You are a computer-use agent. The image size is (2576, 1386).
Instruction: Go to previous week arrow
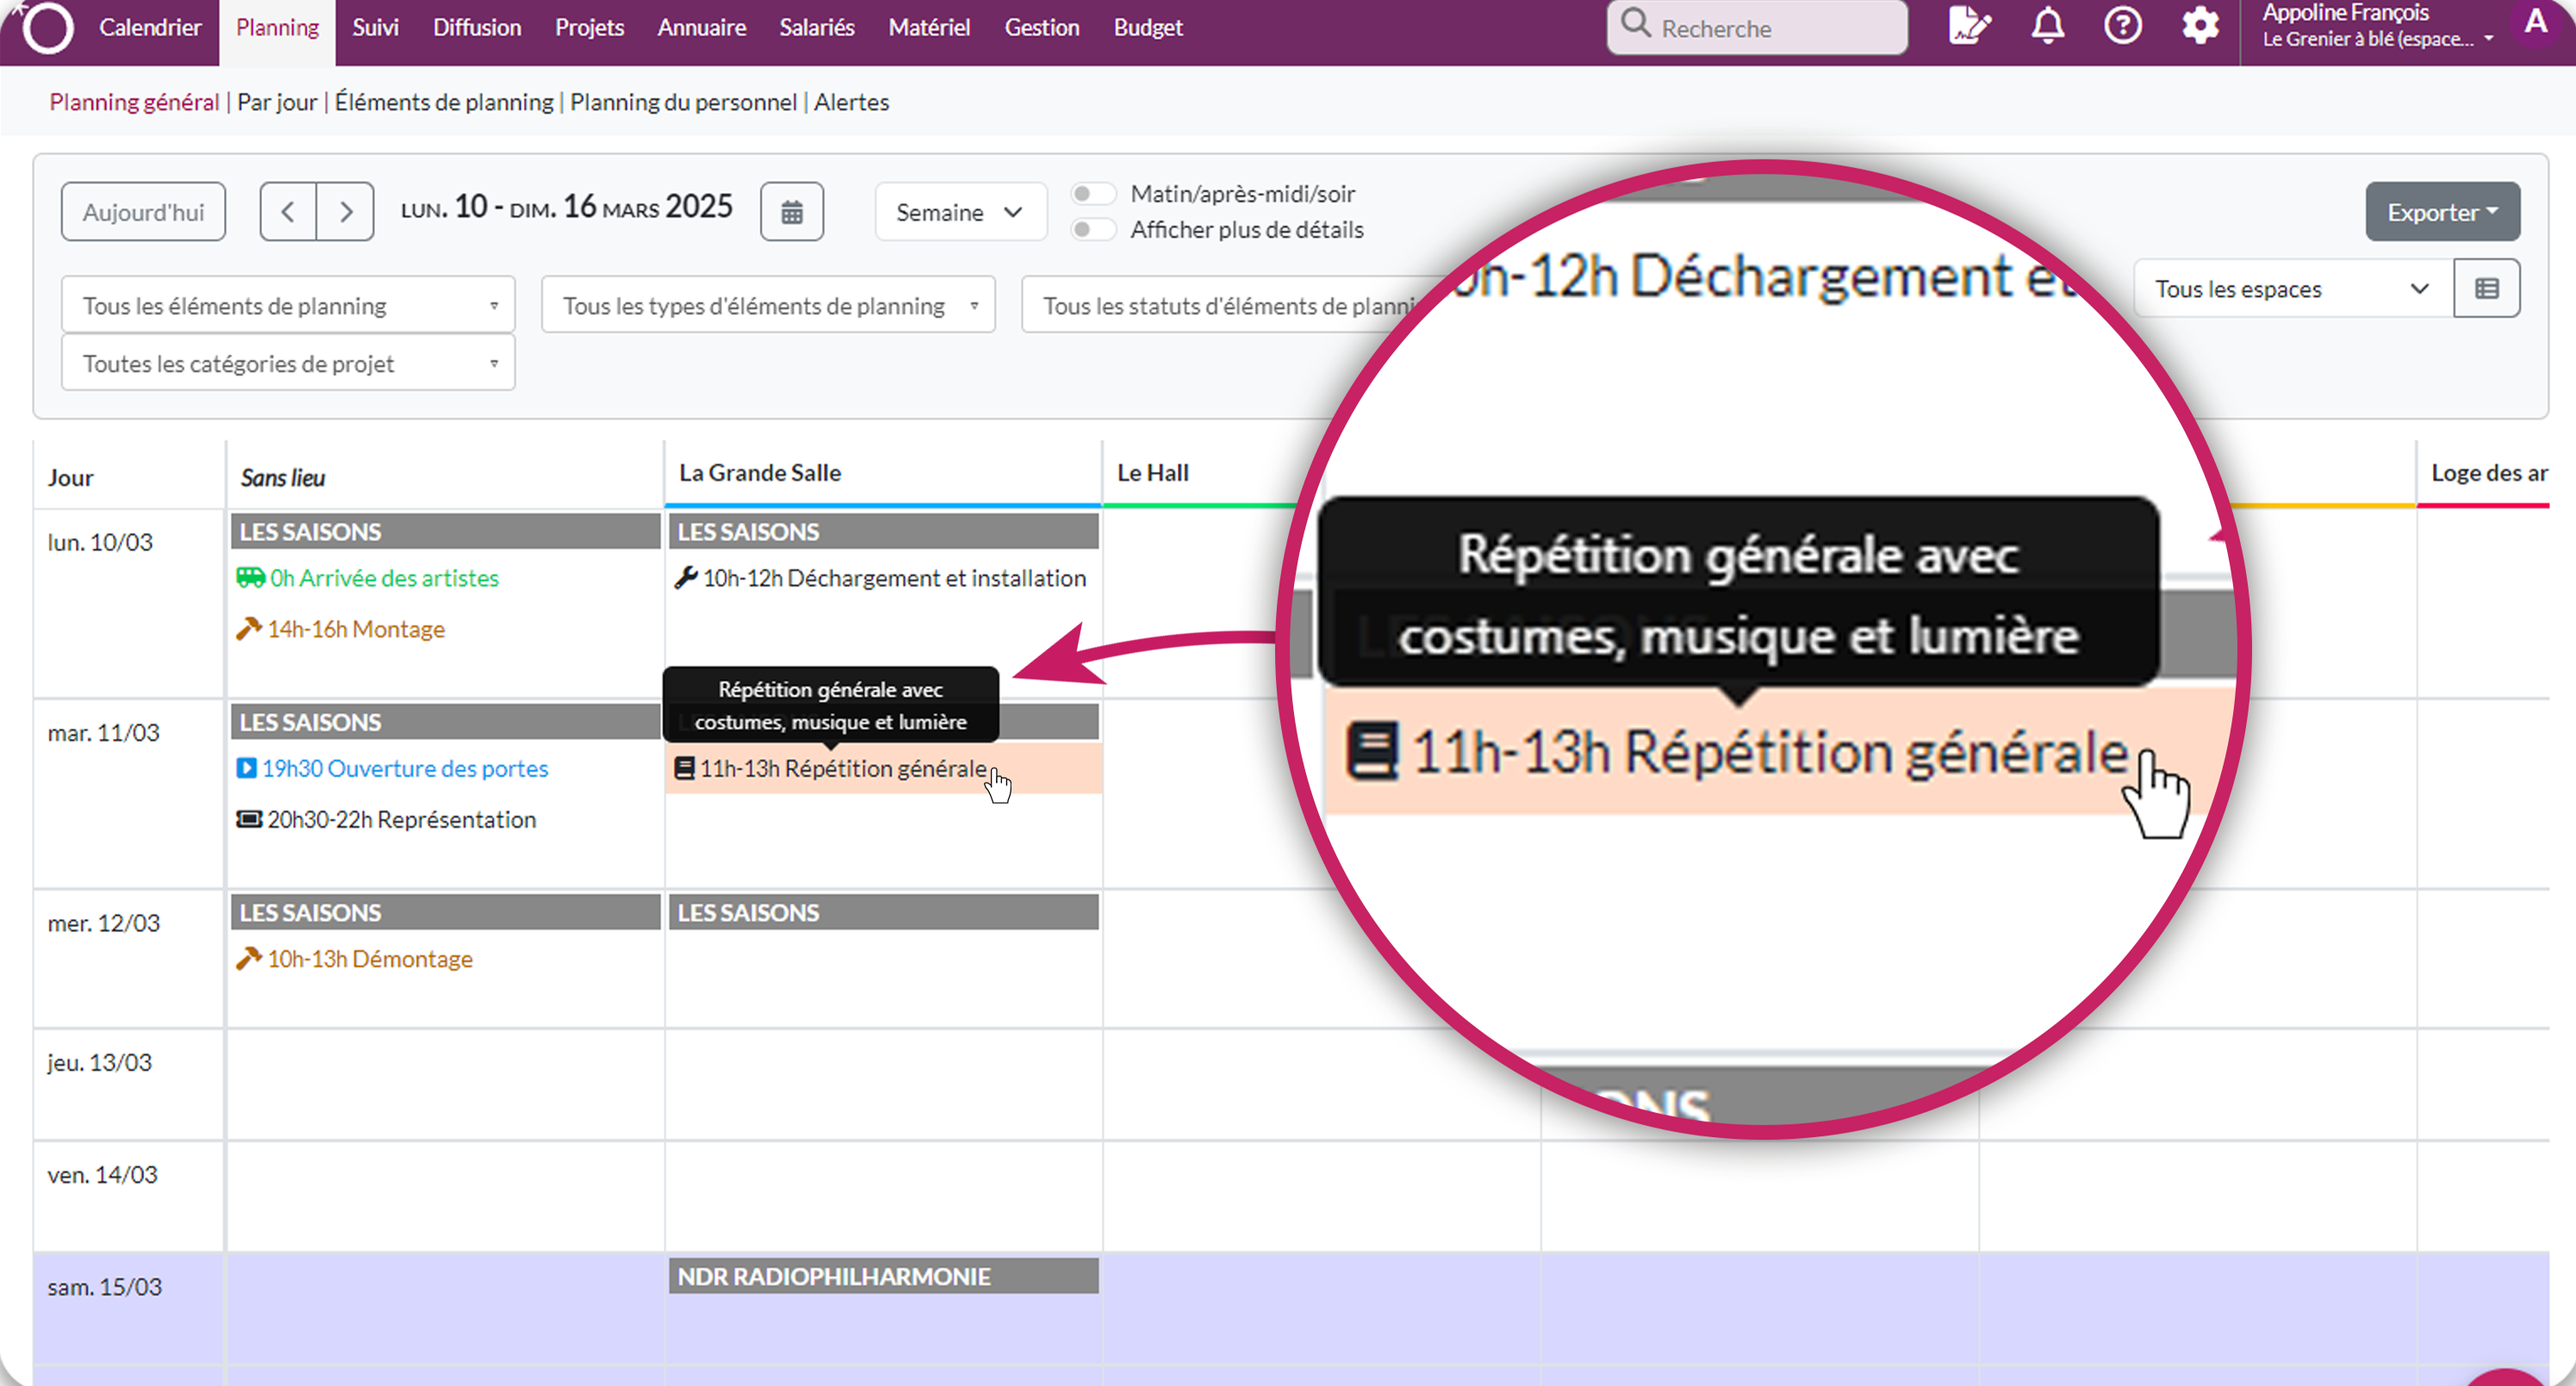point(288,212)
